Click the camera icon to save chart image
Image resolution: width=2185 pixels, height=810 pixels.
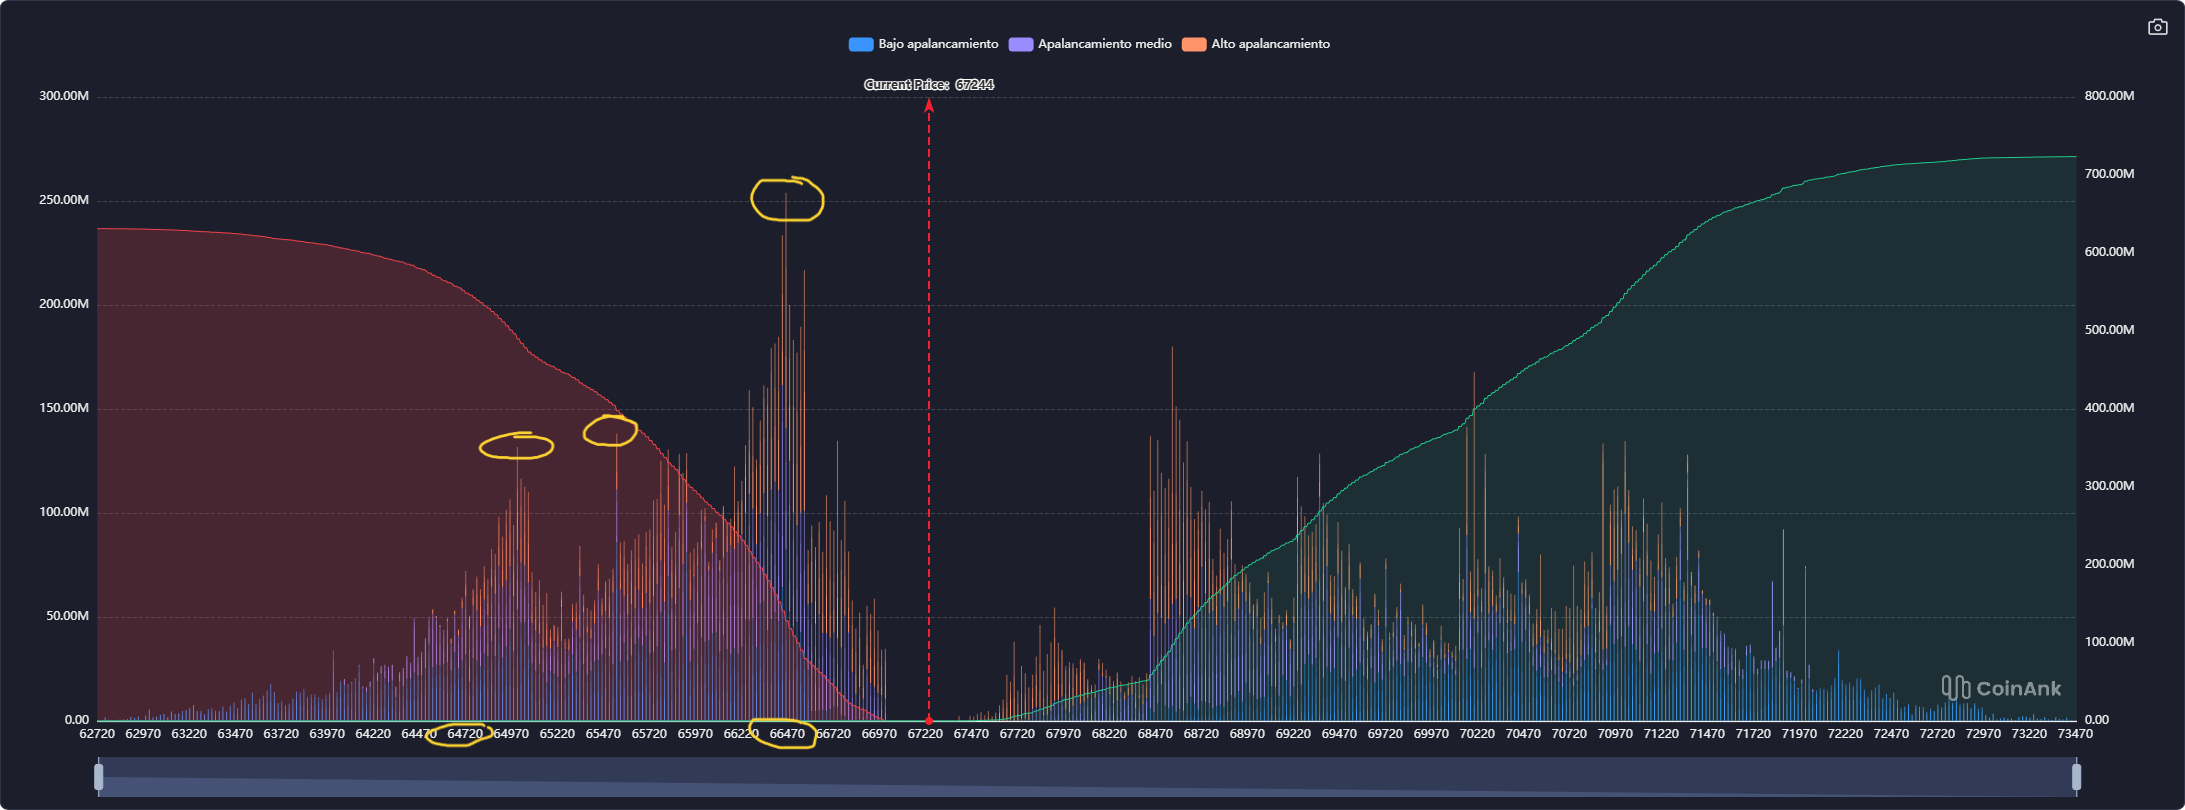pos(2157,27)
